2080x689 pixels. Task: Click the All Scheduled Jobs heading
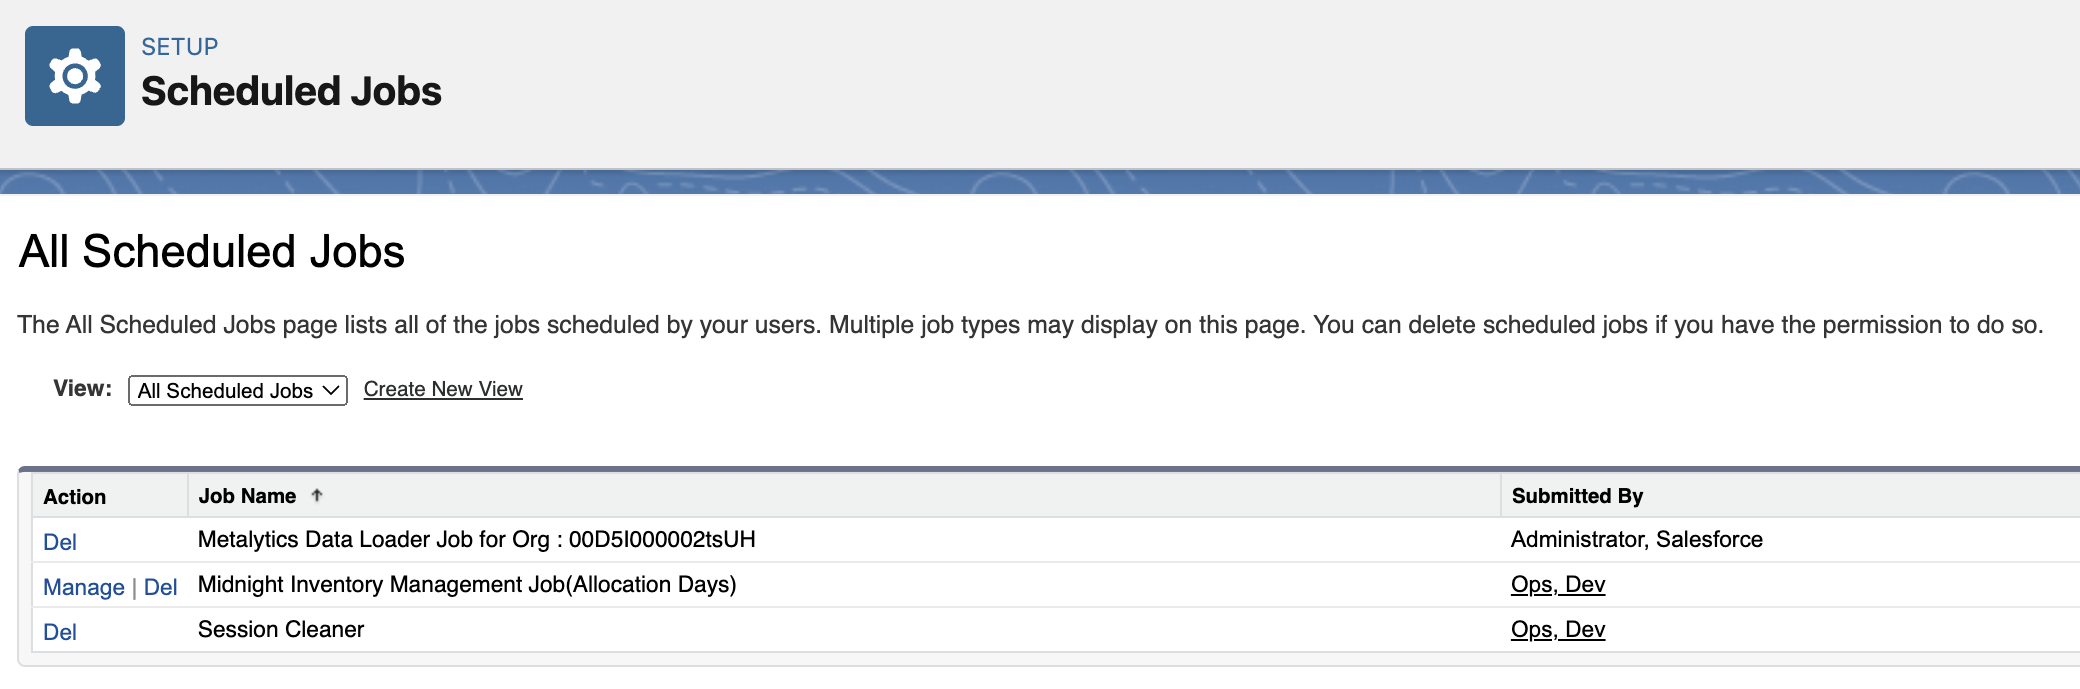point(212,251)
